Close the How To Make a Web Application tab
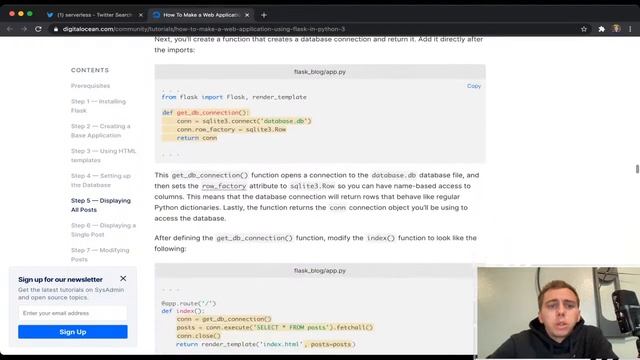This screenshot has height=360, width=640. [247, 15]
